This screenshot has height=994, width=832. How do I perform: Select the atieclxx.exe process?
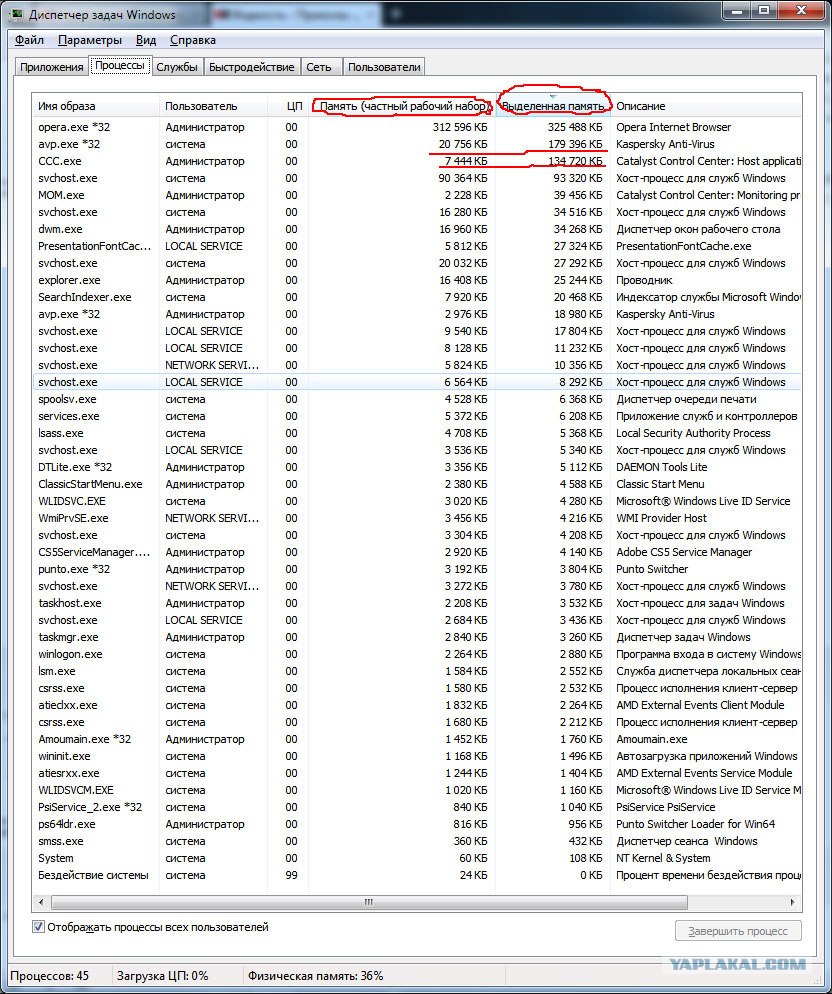(x=417, y=706)
